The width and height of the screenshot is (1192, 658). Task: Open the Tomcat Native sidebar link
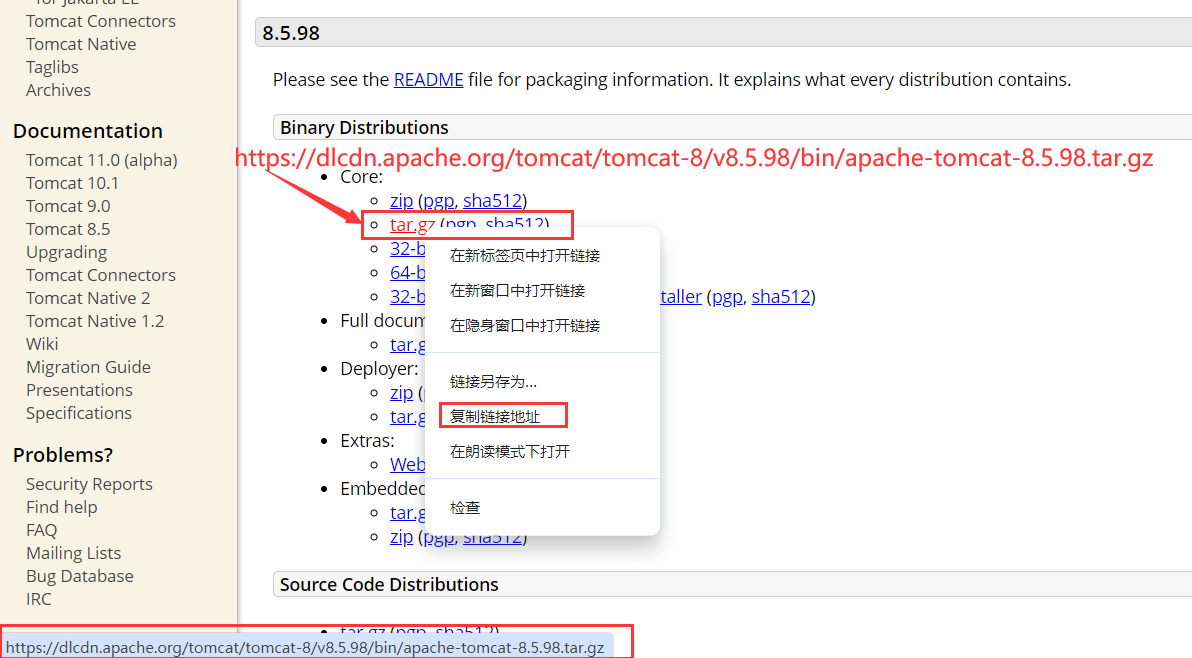81,44
